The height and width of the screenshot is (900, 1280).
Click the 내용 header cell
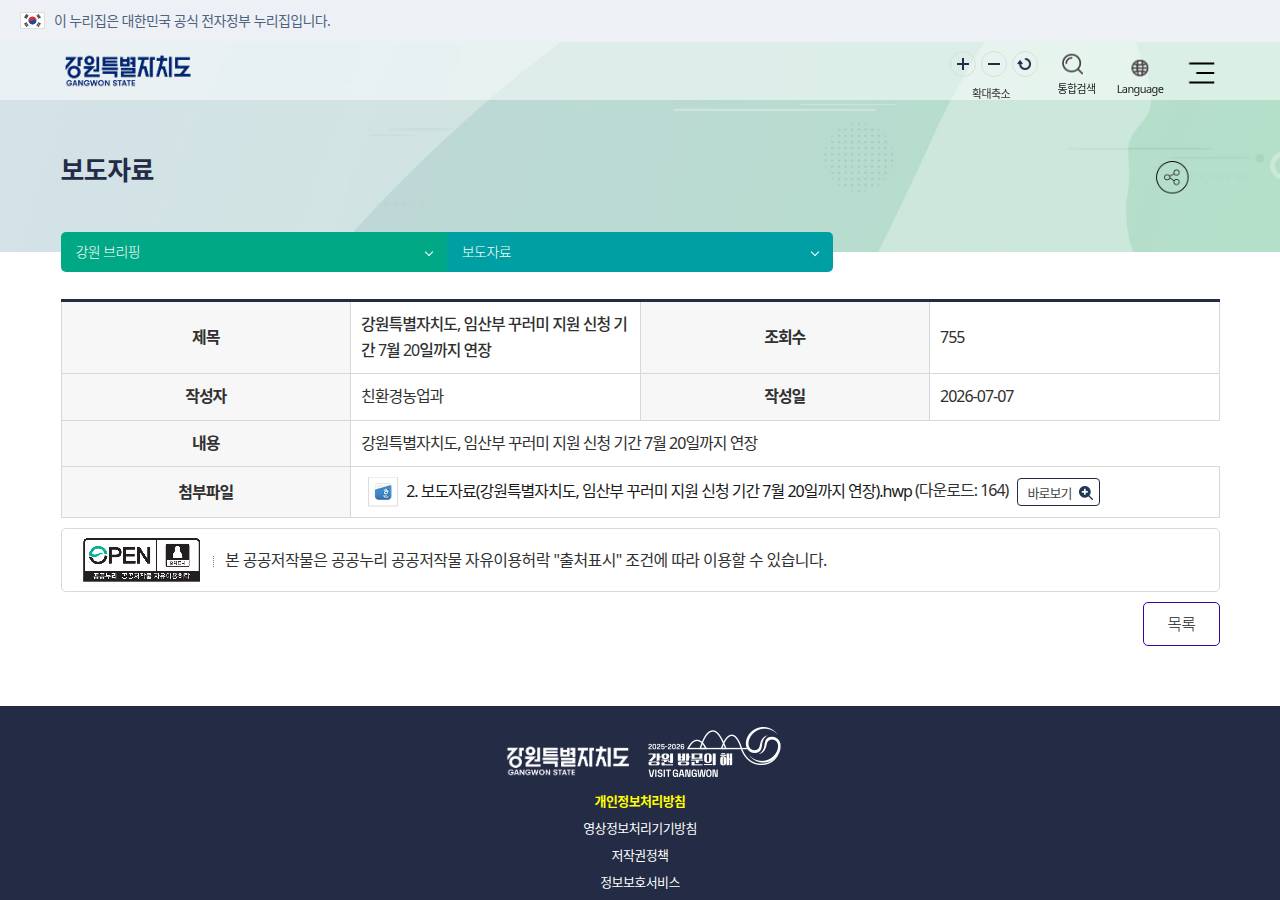coord(206,443)
